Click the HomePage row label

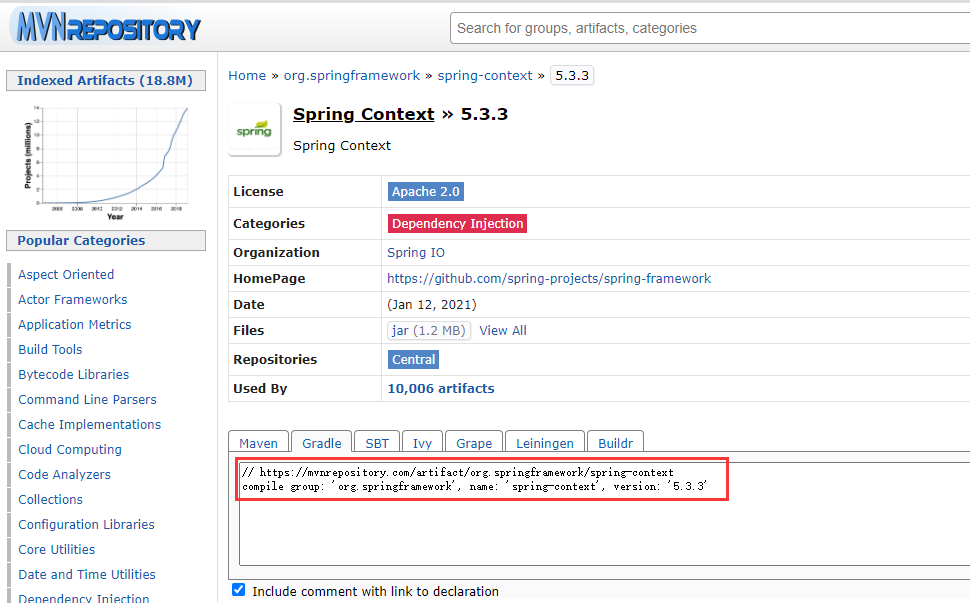269,279
